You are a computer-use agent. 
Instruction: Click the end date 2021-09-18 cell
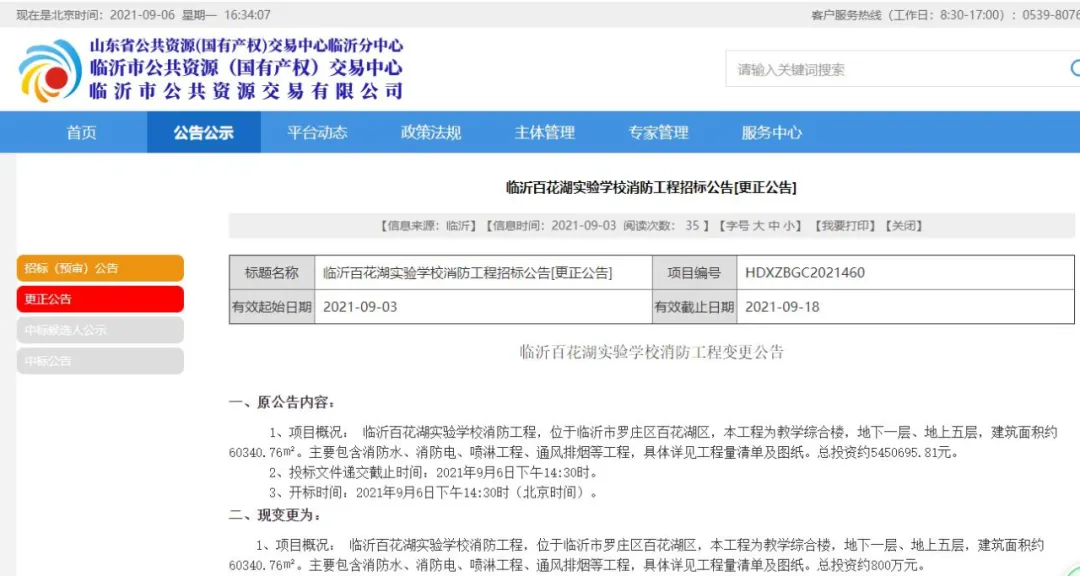[905, 307]
